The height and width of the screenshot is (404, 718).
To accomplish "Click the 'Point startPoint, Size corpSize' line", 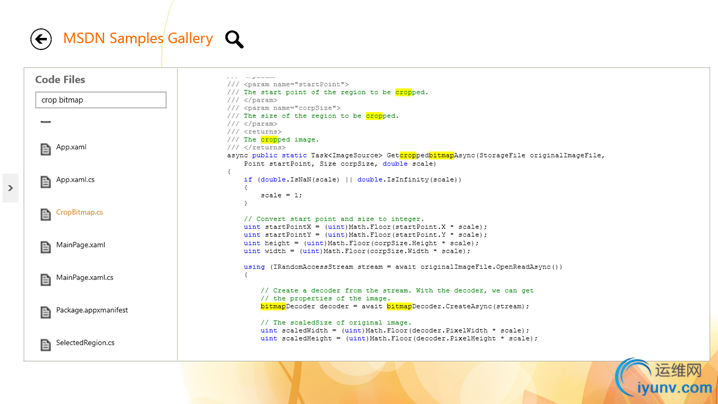I will (x=340, y=164).
